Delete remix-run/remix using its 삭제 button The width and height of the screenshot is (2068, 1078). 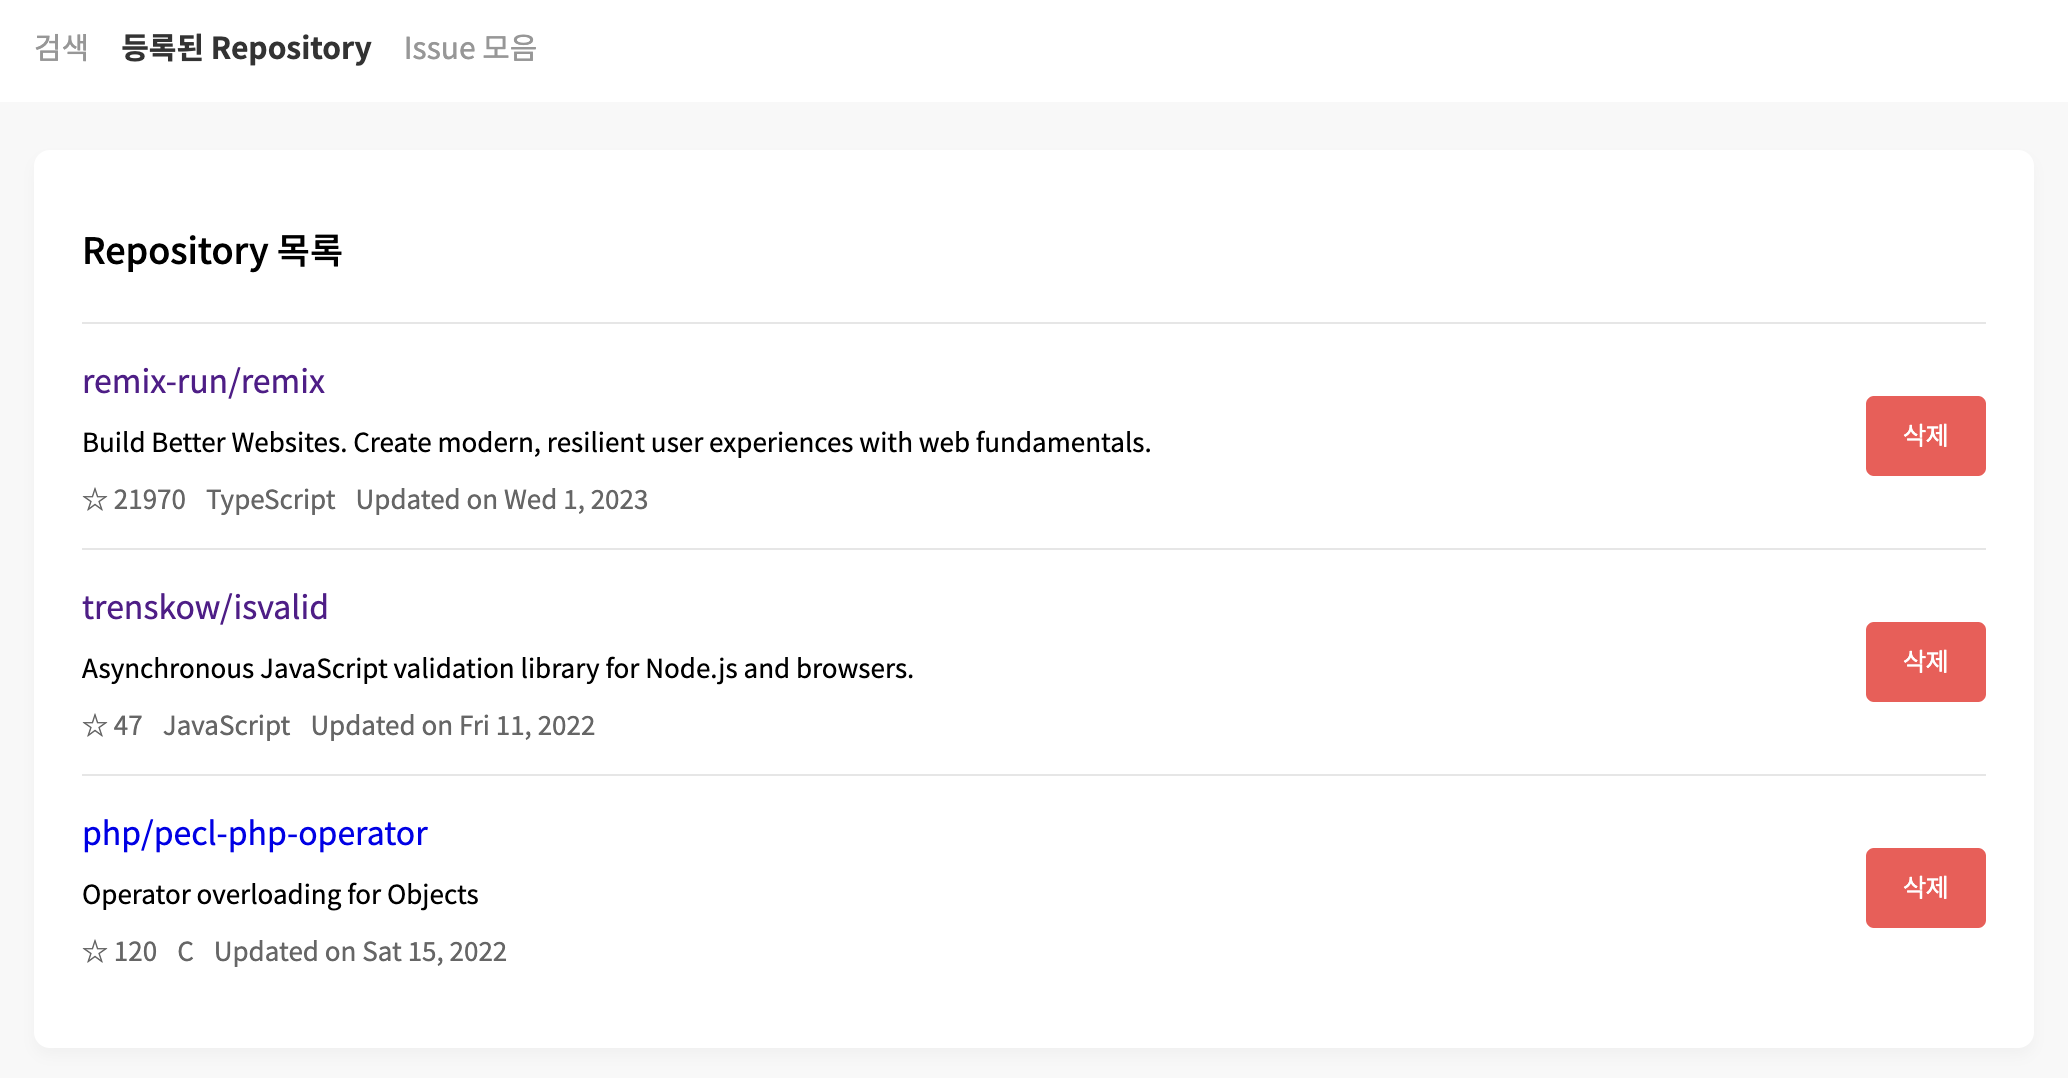(1925, 436)
